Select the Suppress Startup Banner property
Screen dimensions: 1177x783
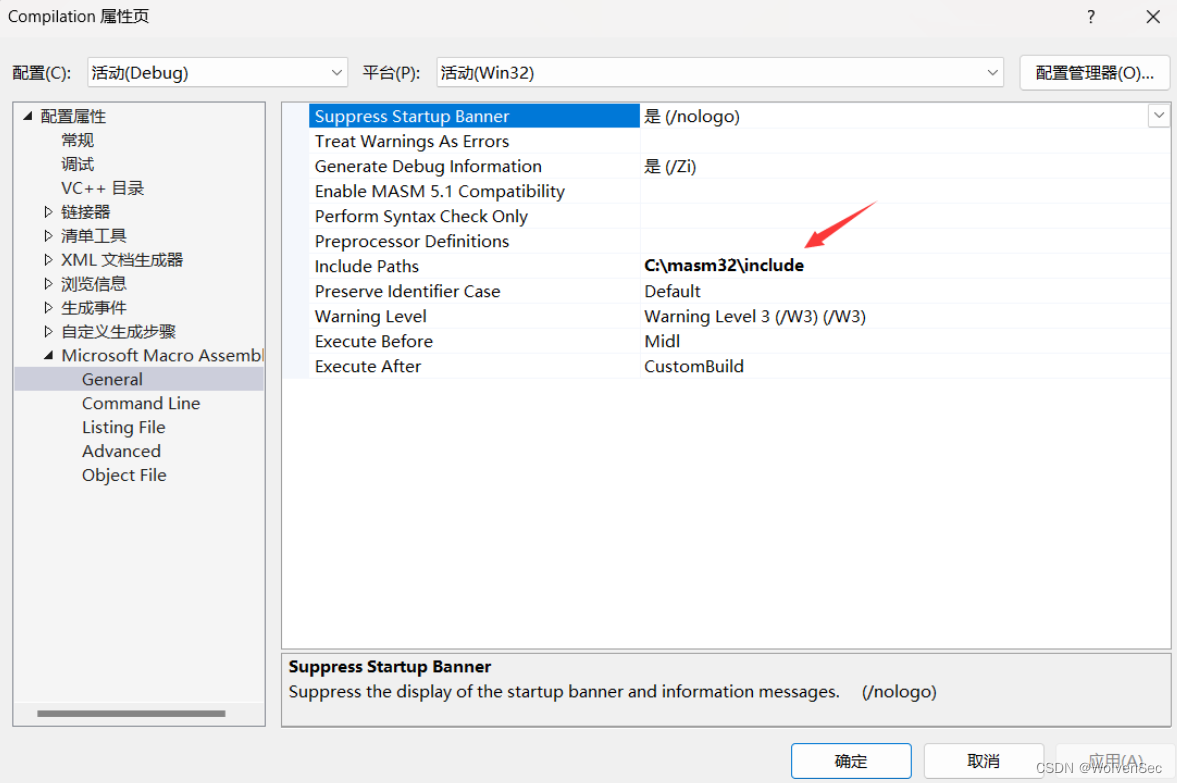pyautogui.click(x=474, y=116)
